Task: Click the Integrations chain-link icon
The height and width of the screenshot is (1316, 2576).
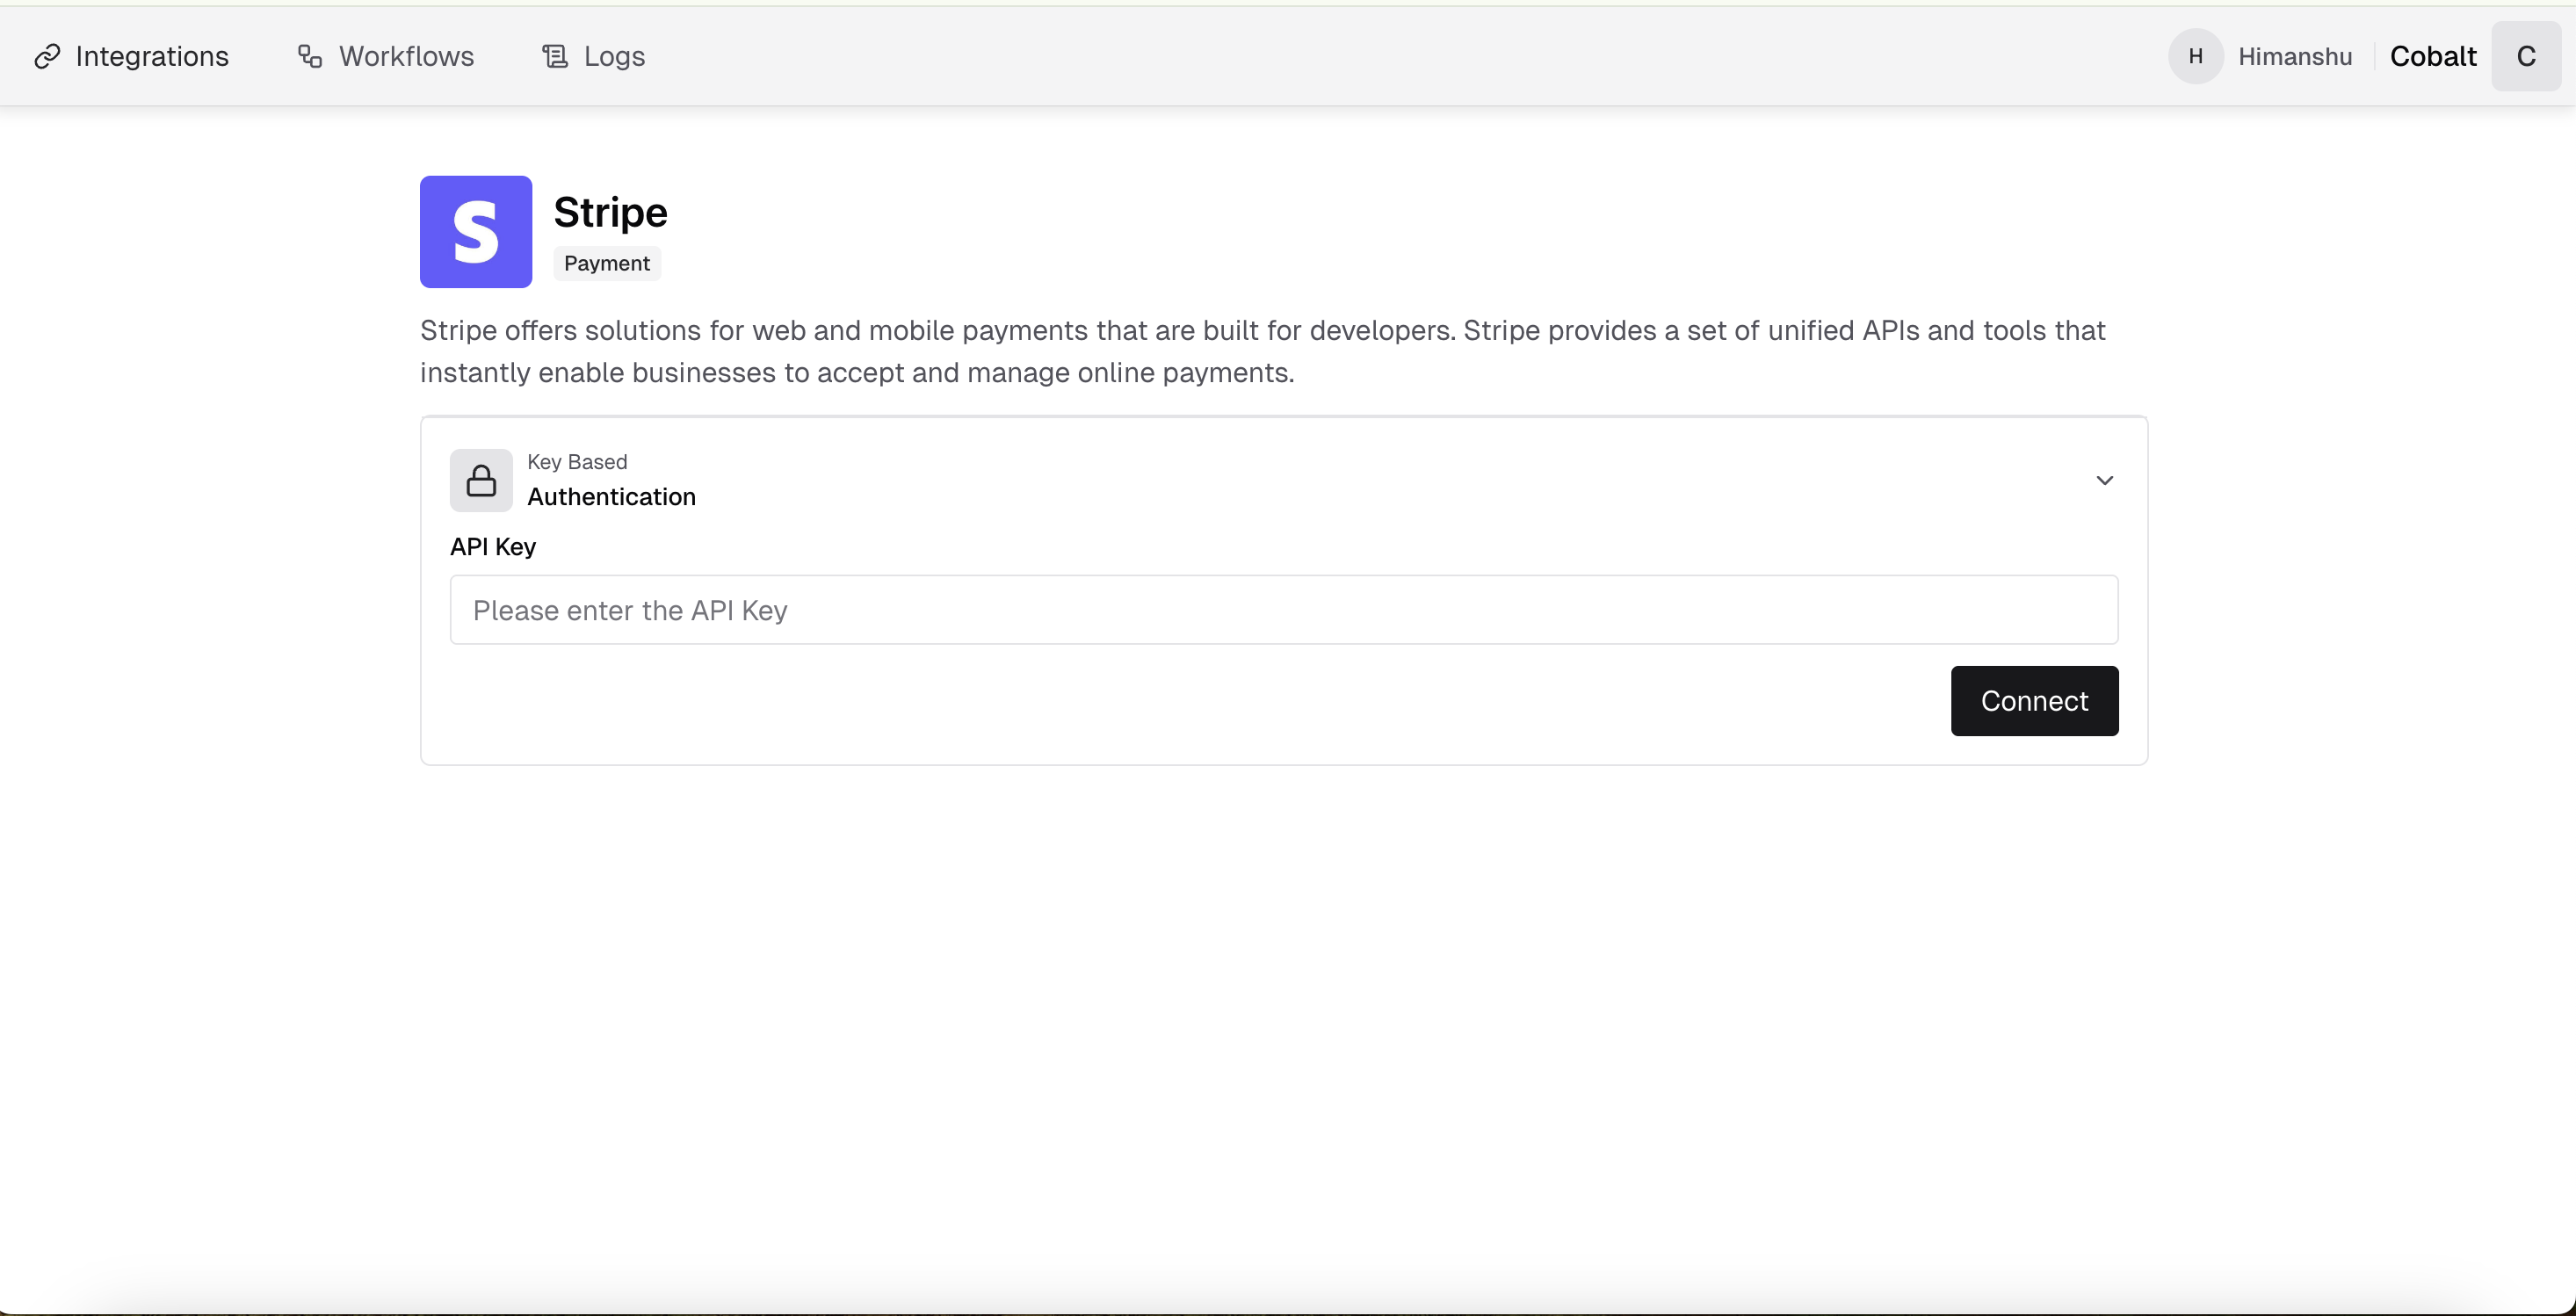Action: coord(47,57)
